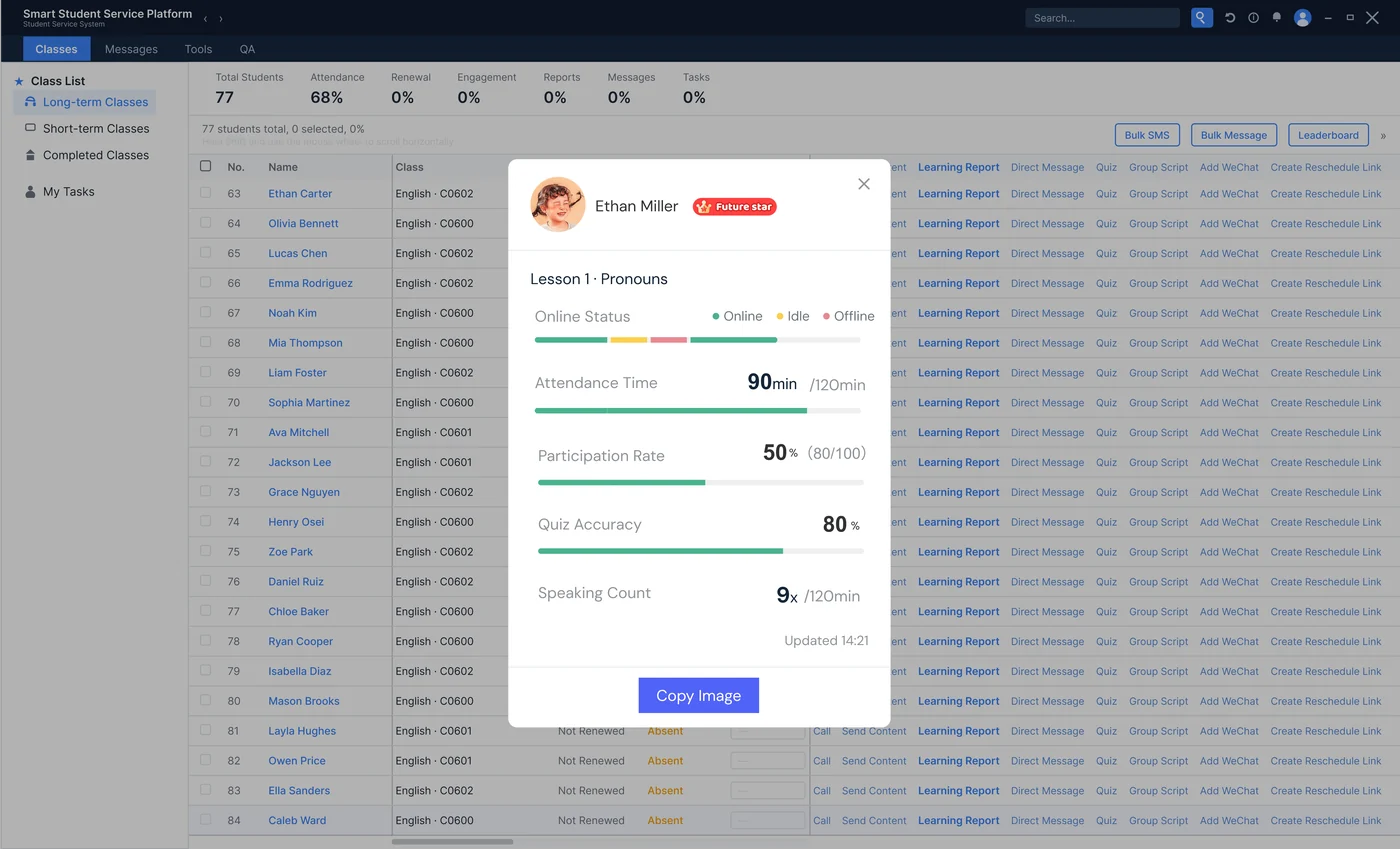Select Short-term Classes in sidebar

96,128
